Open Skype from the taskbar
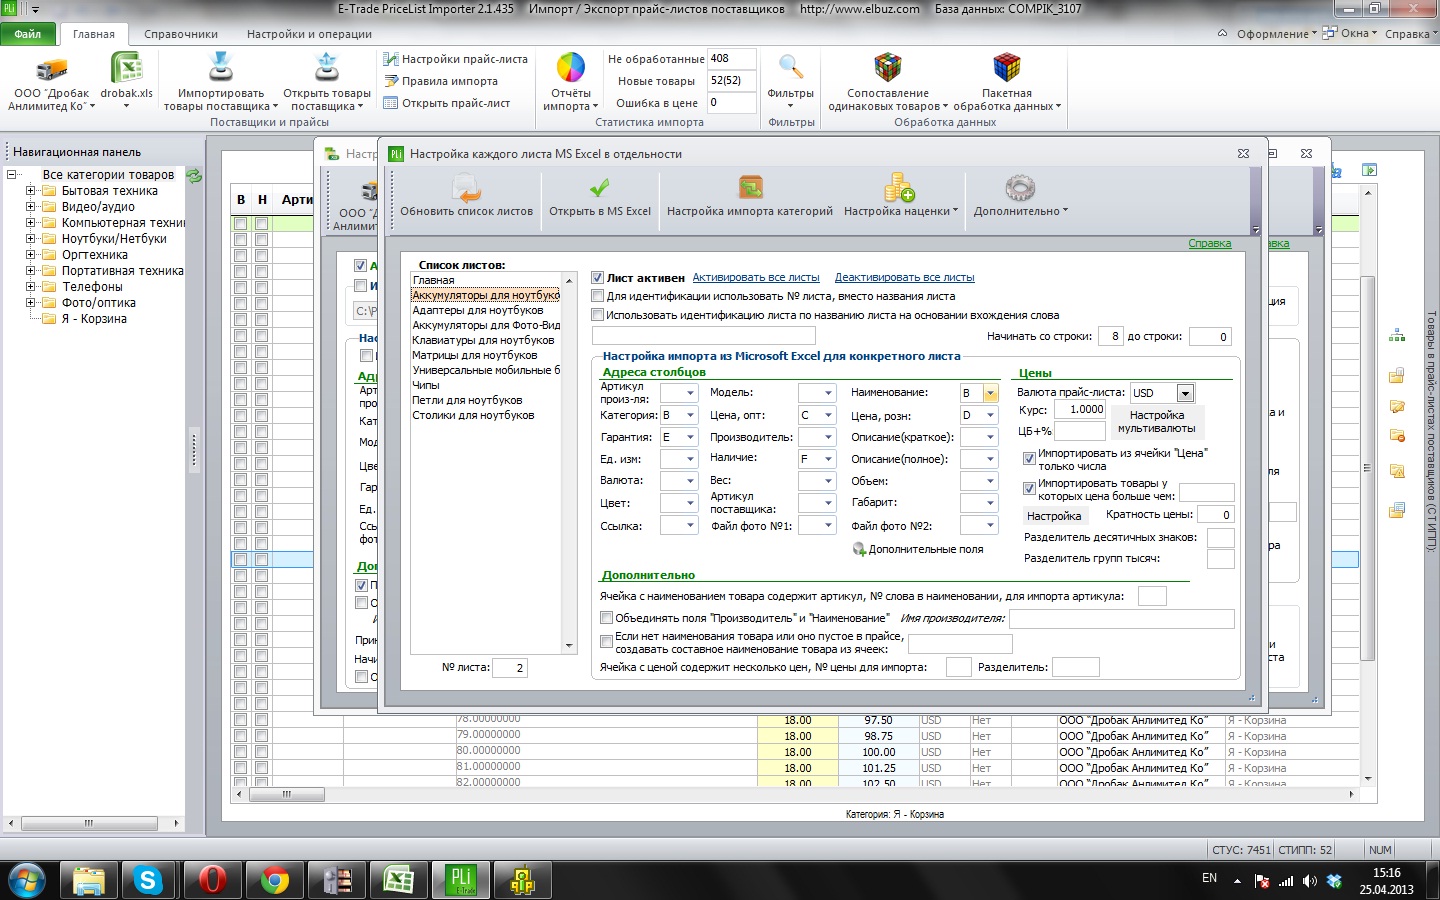The height and width of the screenshot is (900, 1440). click(x=148, y=880)
